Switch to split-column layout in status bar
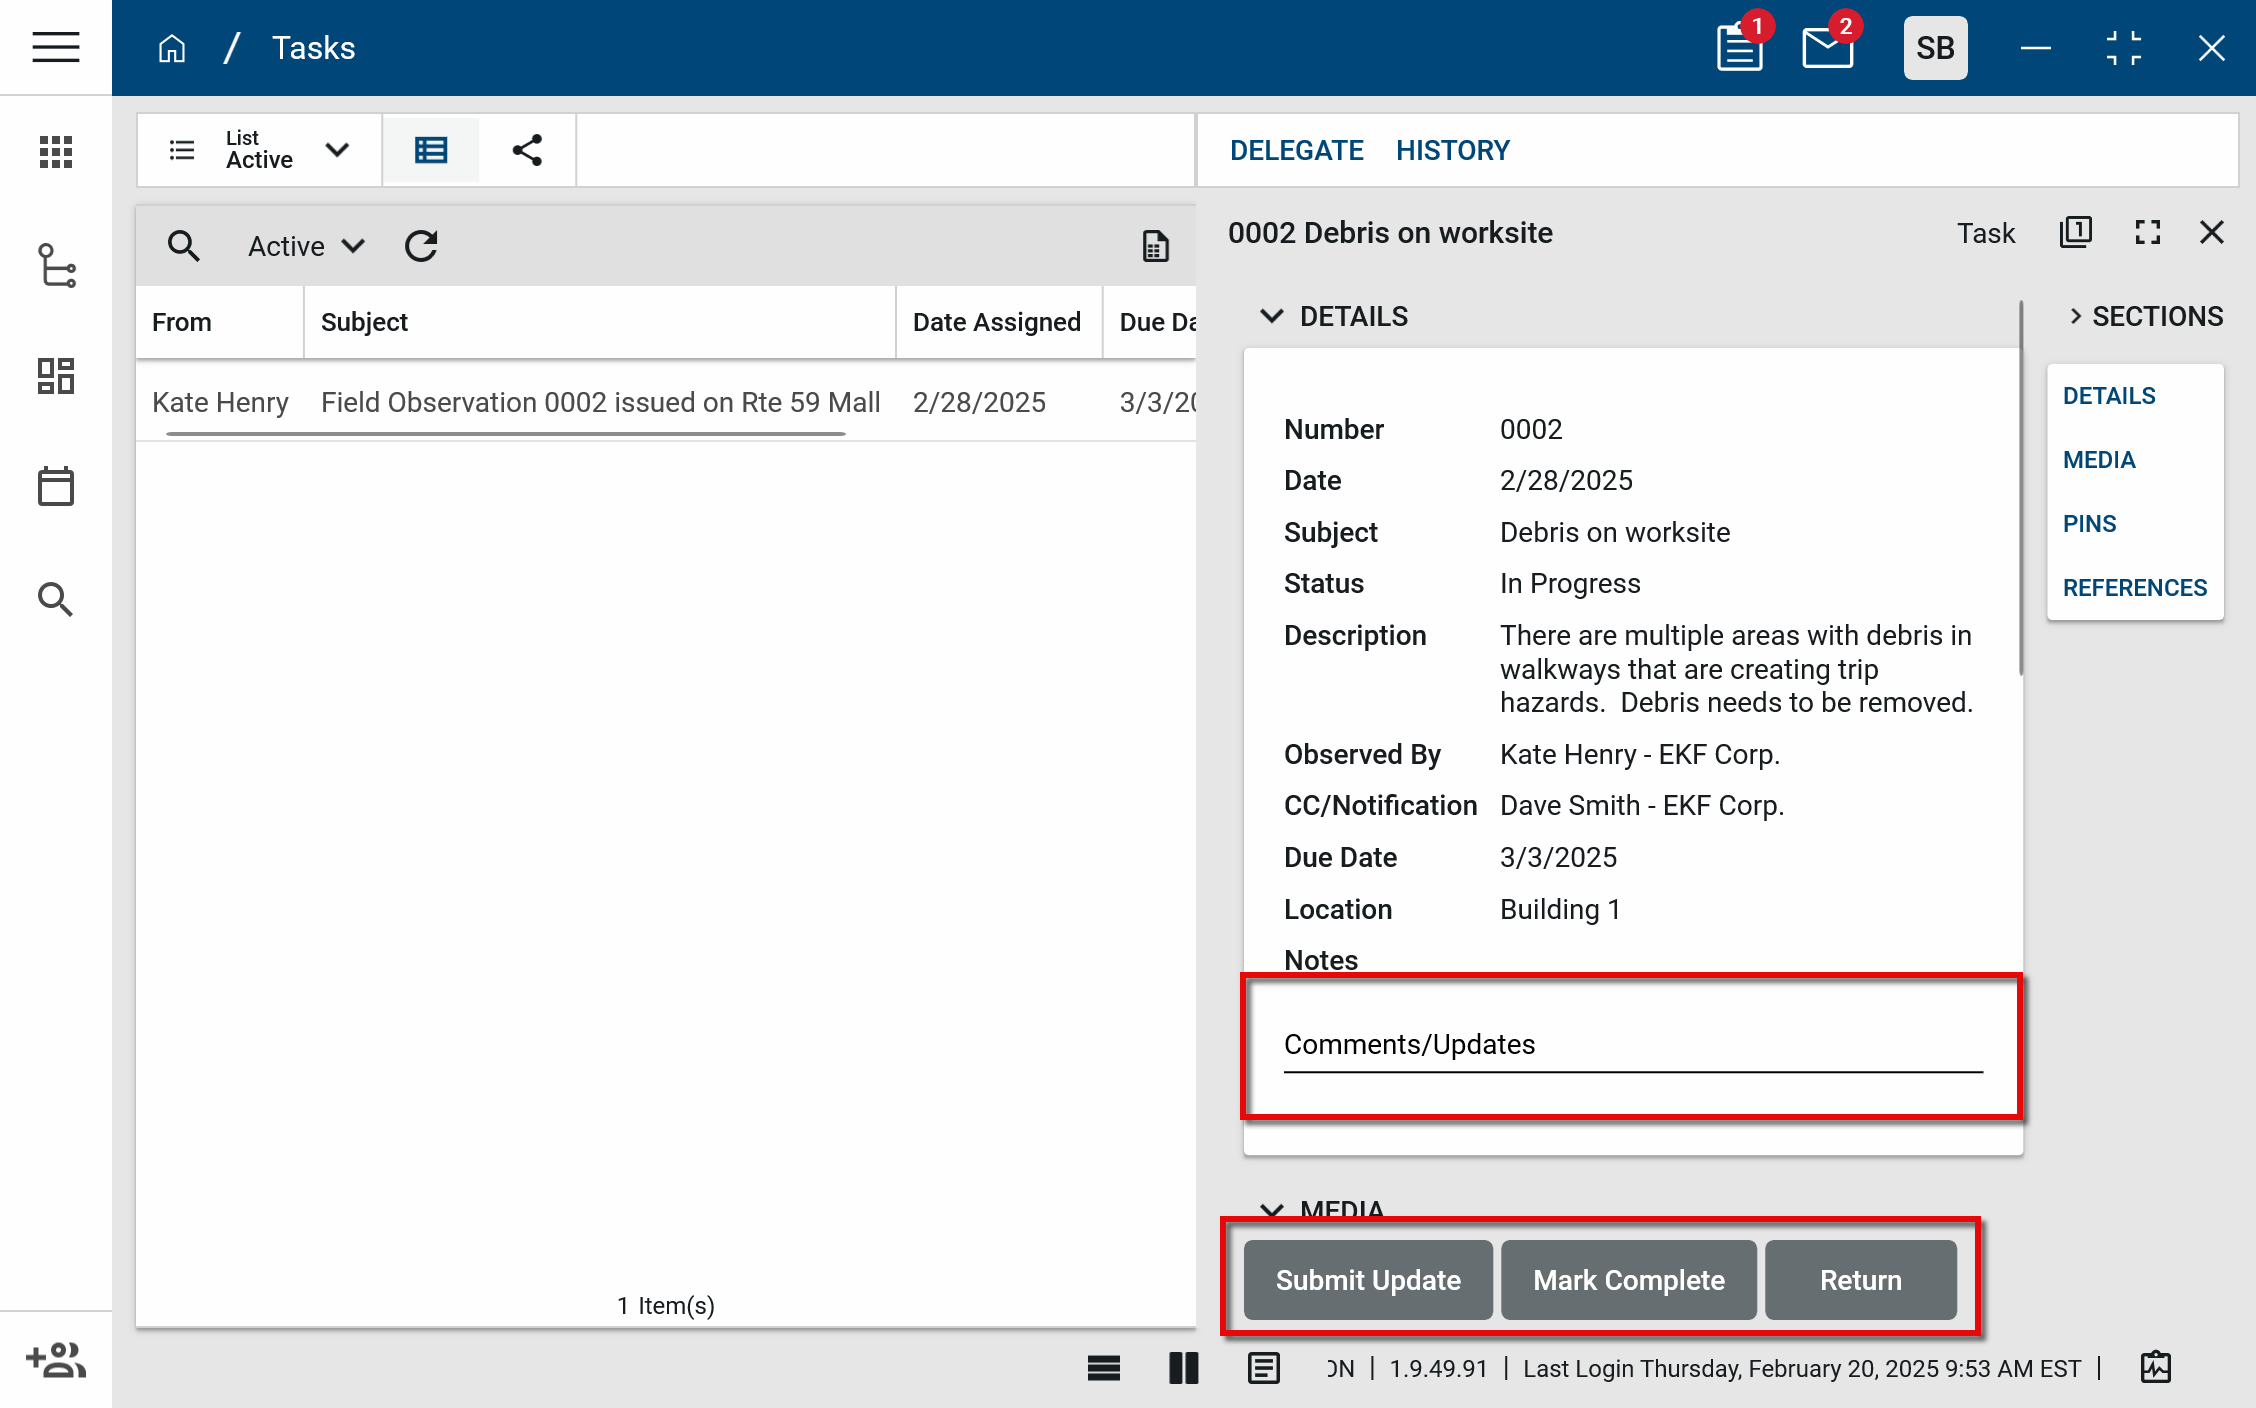2256x1408 pixels. (x=1183, y=1368)
